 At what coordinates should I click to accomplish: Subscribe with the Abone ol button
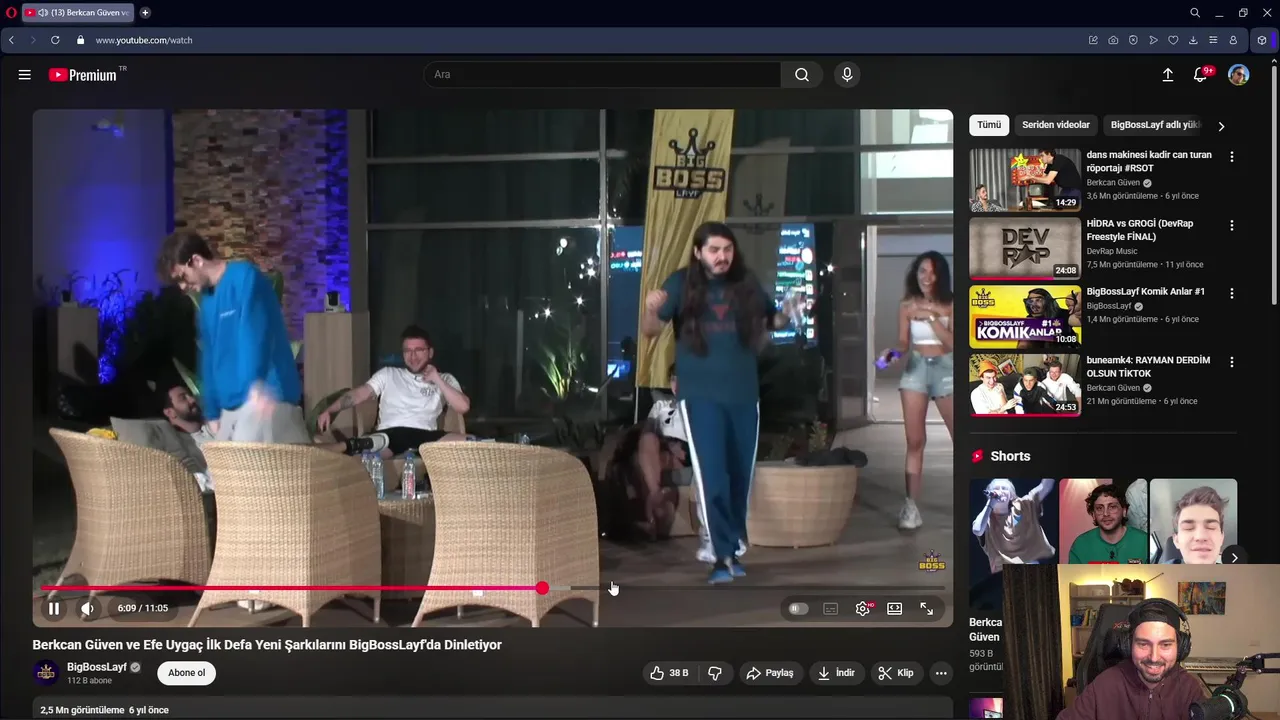(x=187, y=673)
